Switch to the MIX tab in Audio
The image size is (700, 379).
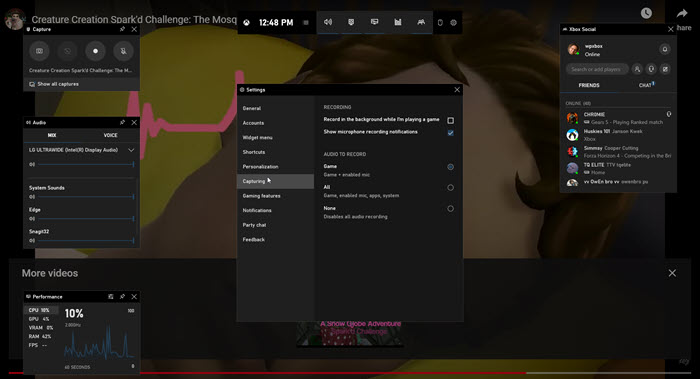(x=52, y=135)
